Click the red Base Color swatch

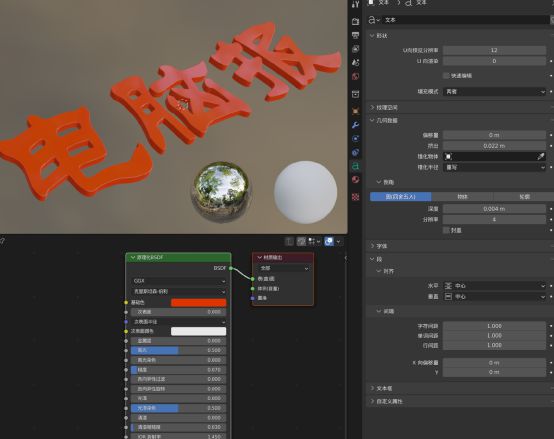coord(199,303)
